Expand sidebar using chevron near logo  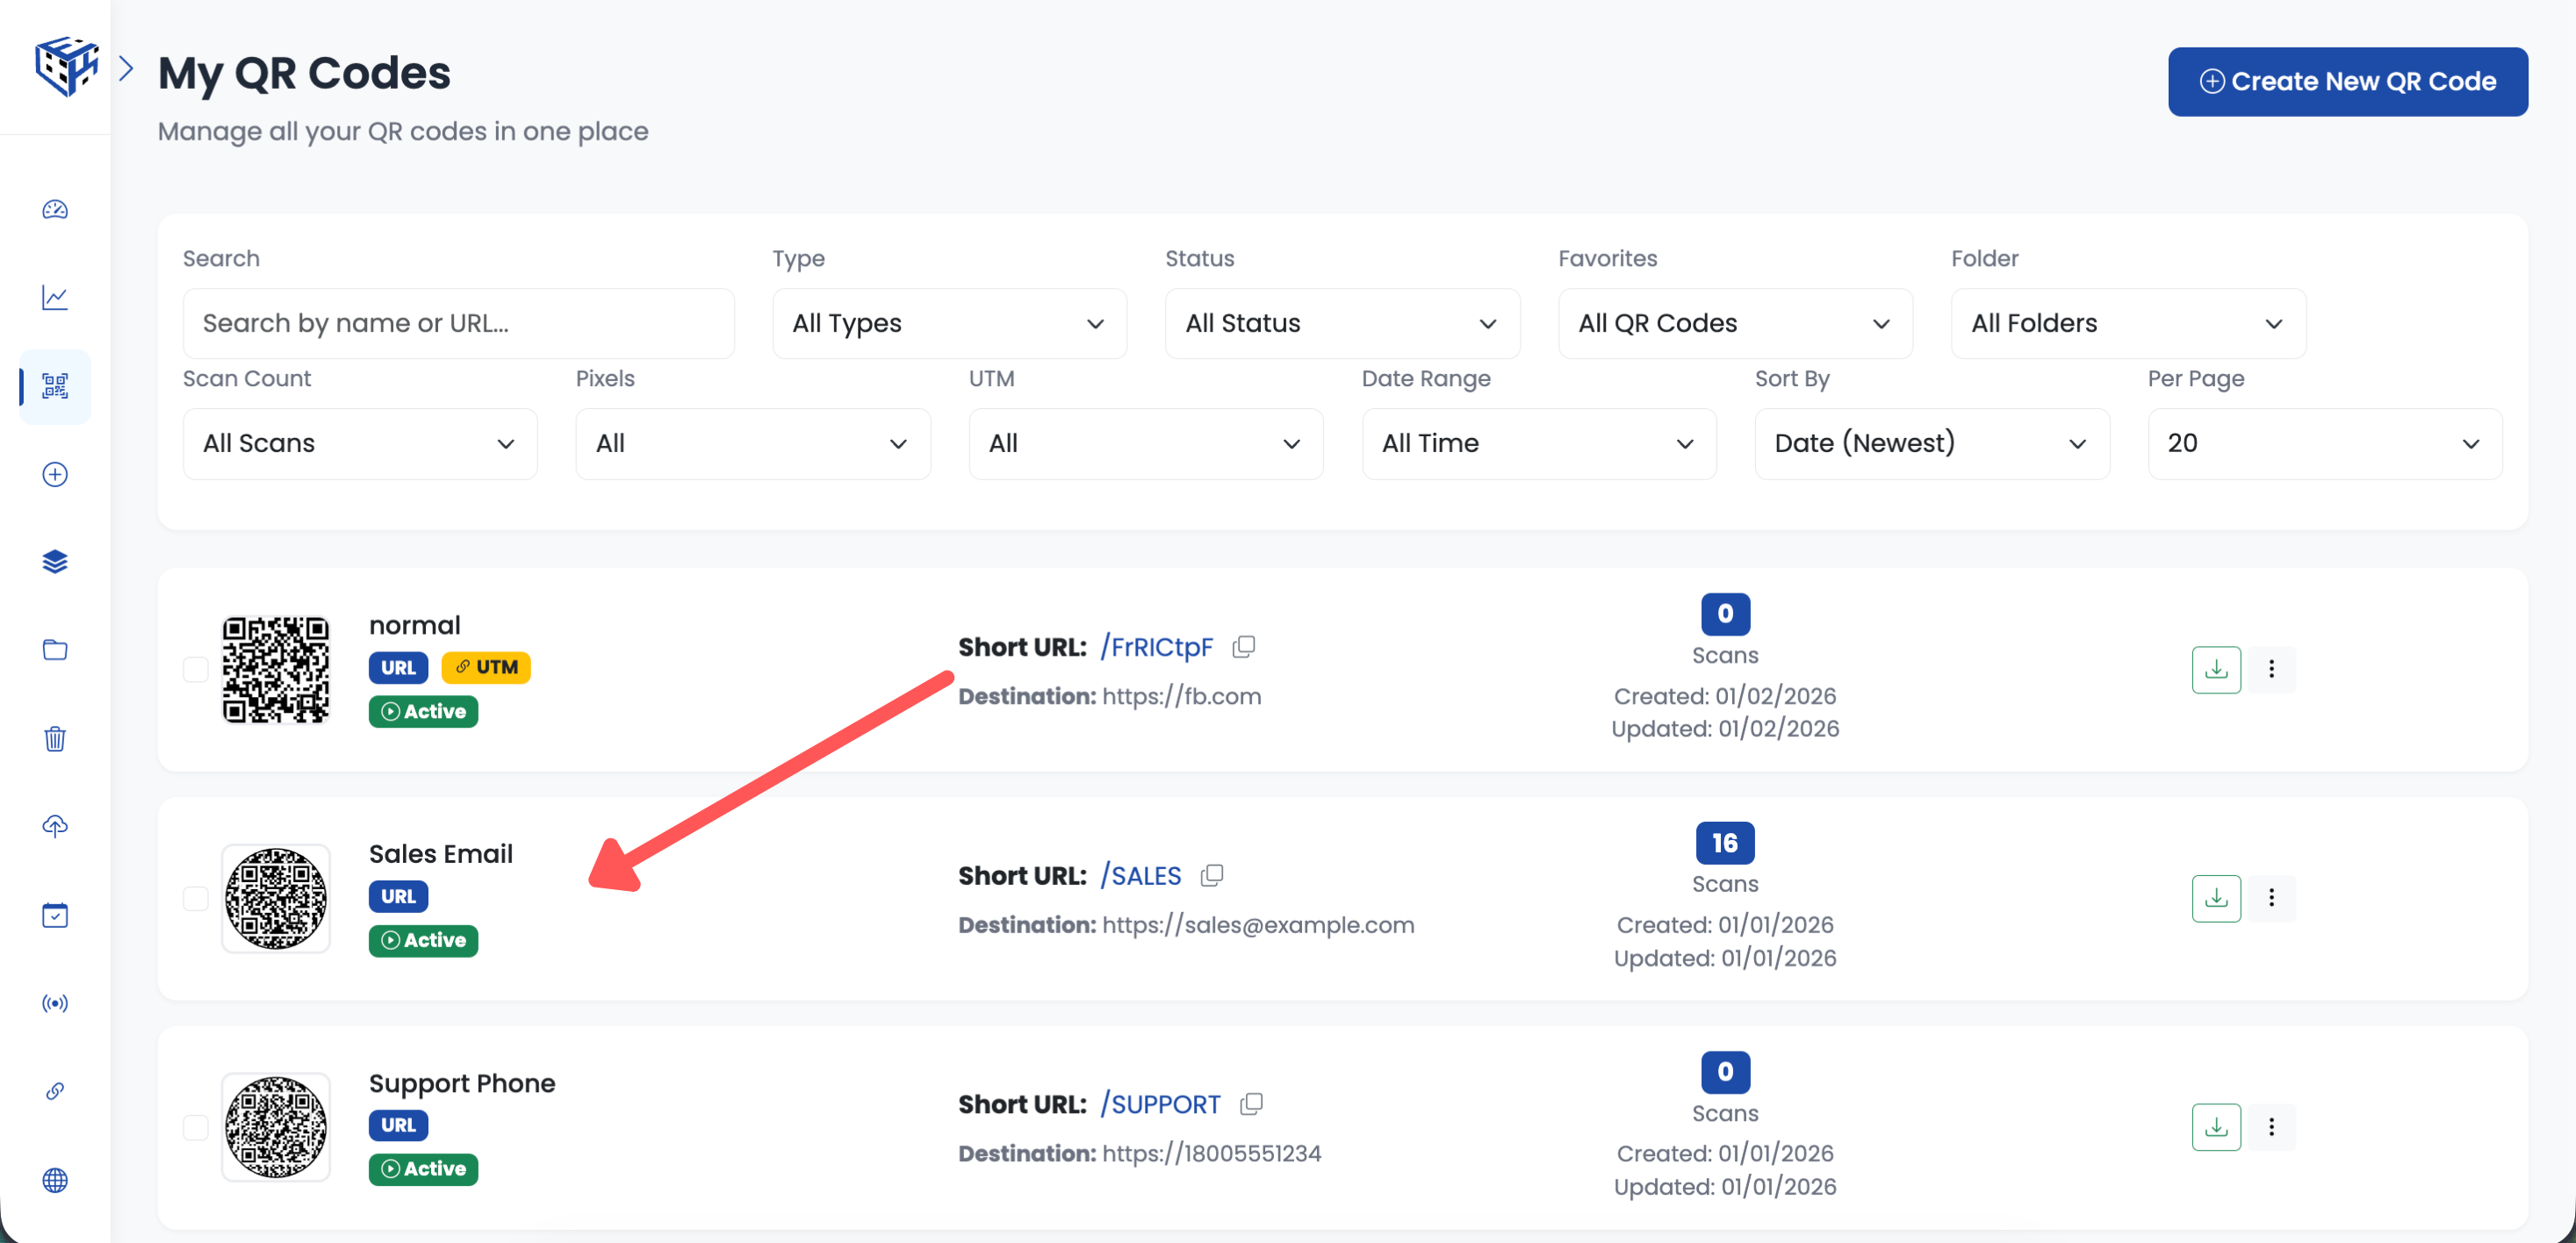[126, 69]
